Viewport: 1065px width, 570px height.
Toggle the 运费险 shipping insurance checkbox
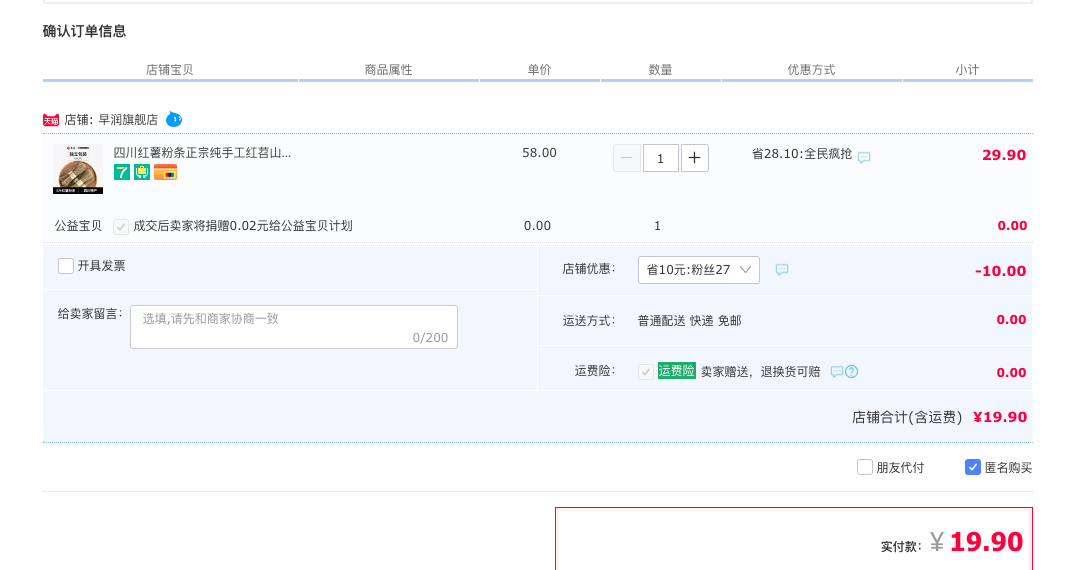[x=646, y=372]
